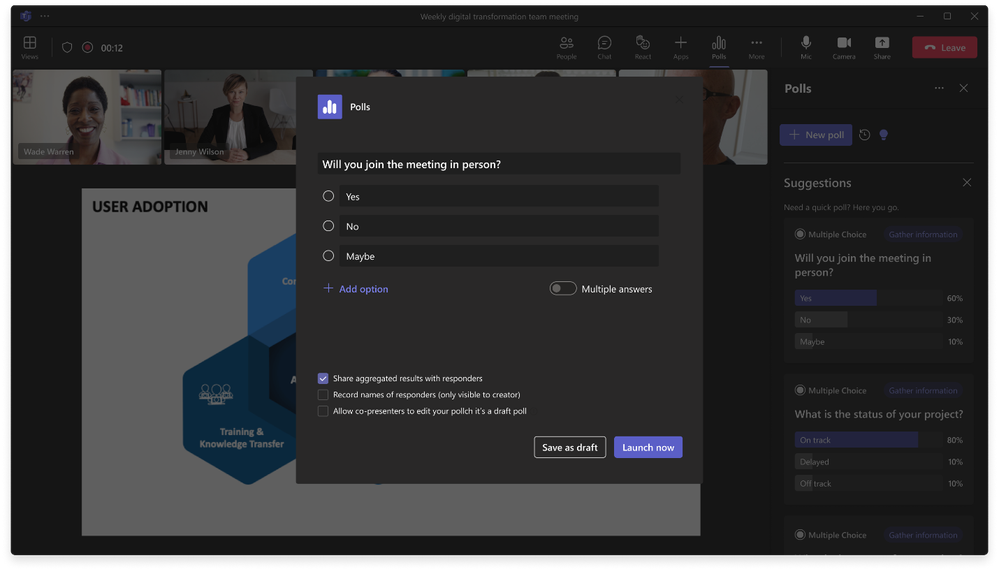
Task: Open the More options toolbar menu
Action: [x=756, y=43]
